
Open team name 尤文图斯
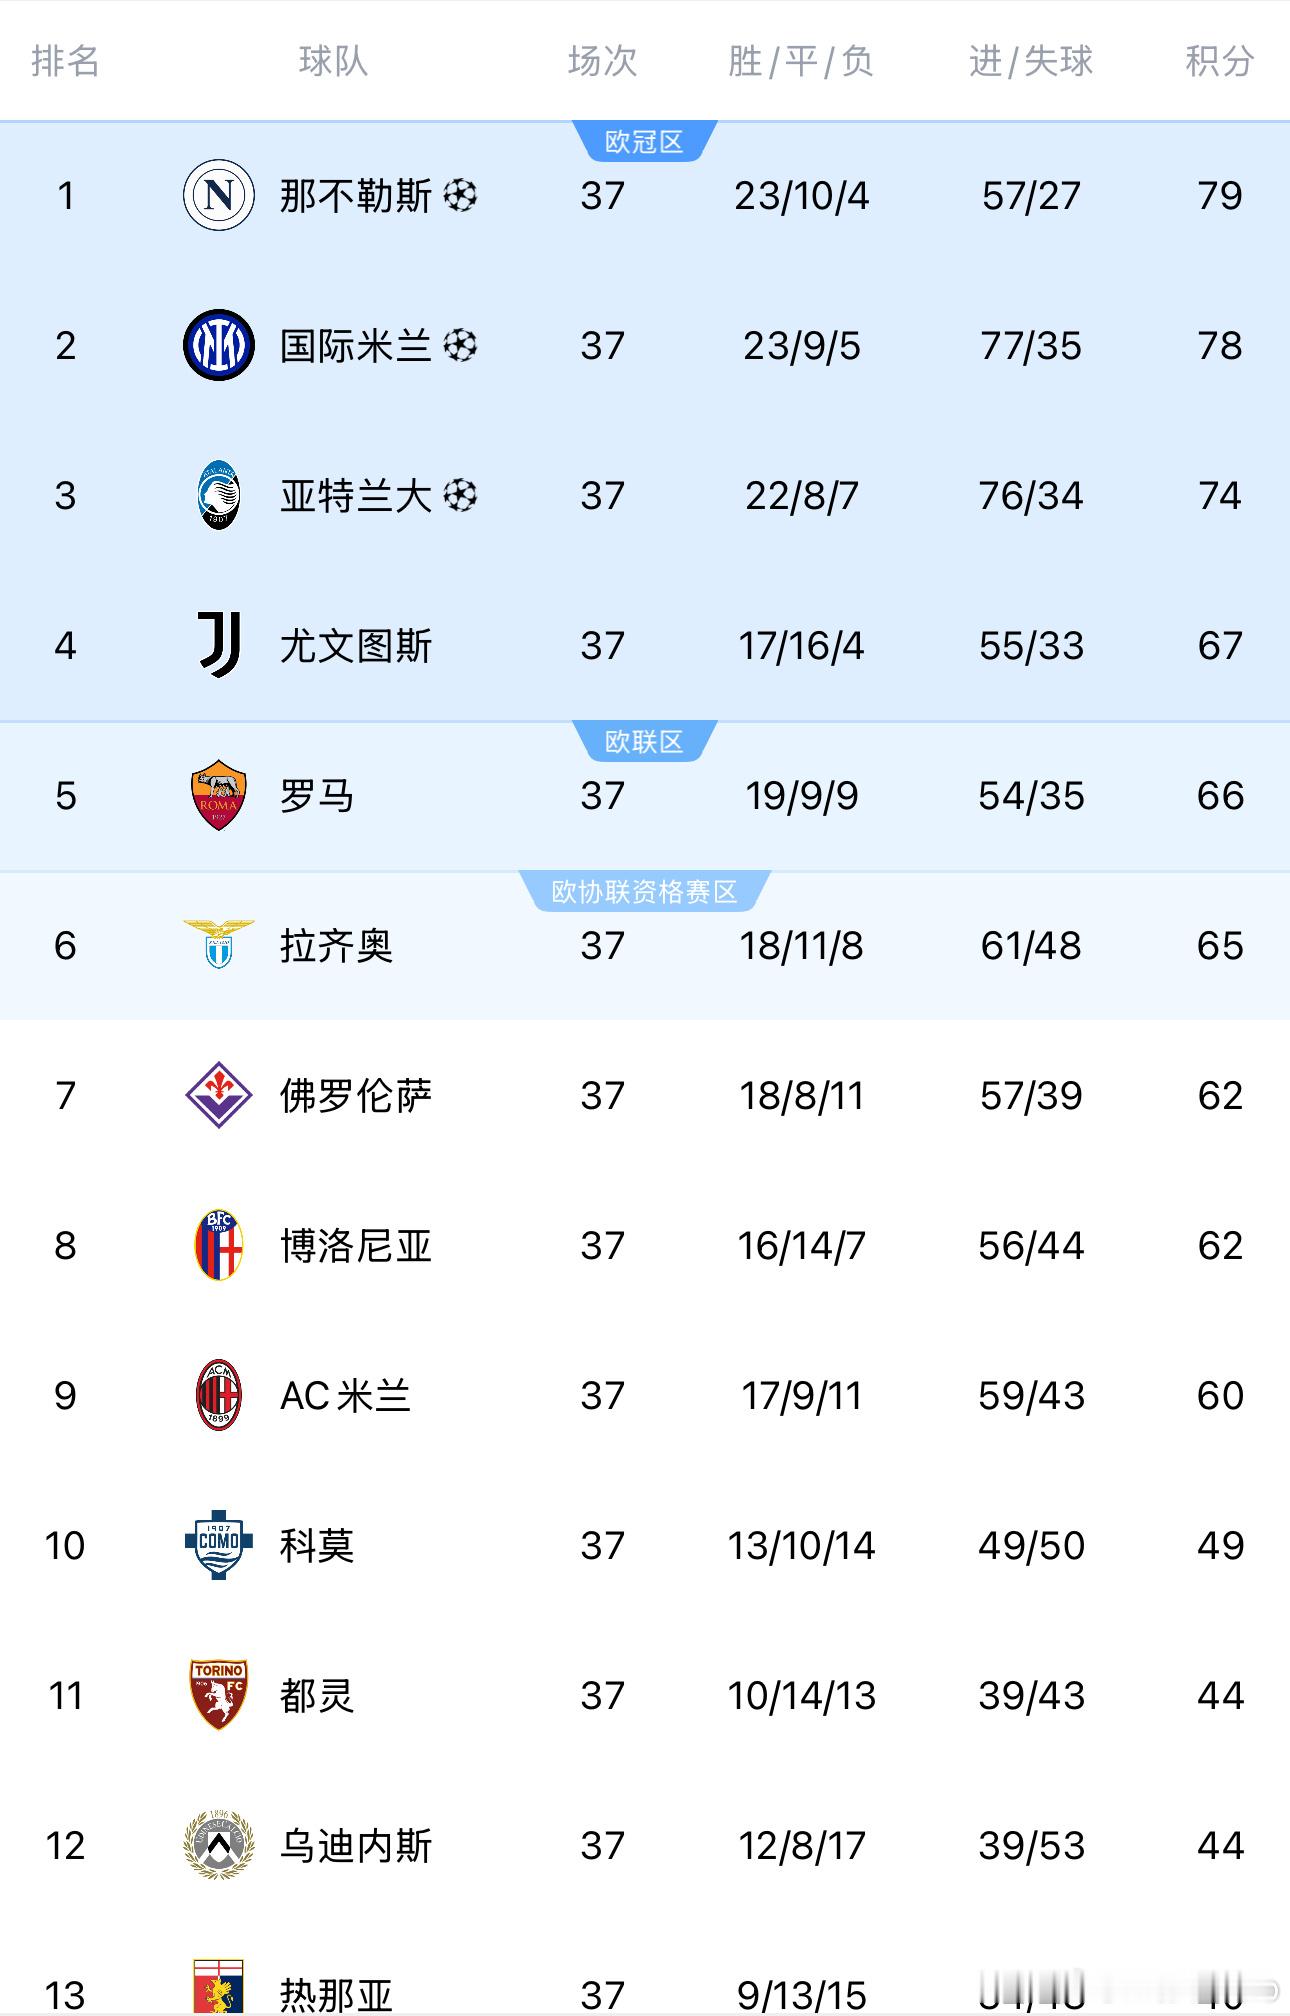click(356, 646)
